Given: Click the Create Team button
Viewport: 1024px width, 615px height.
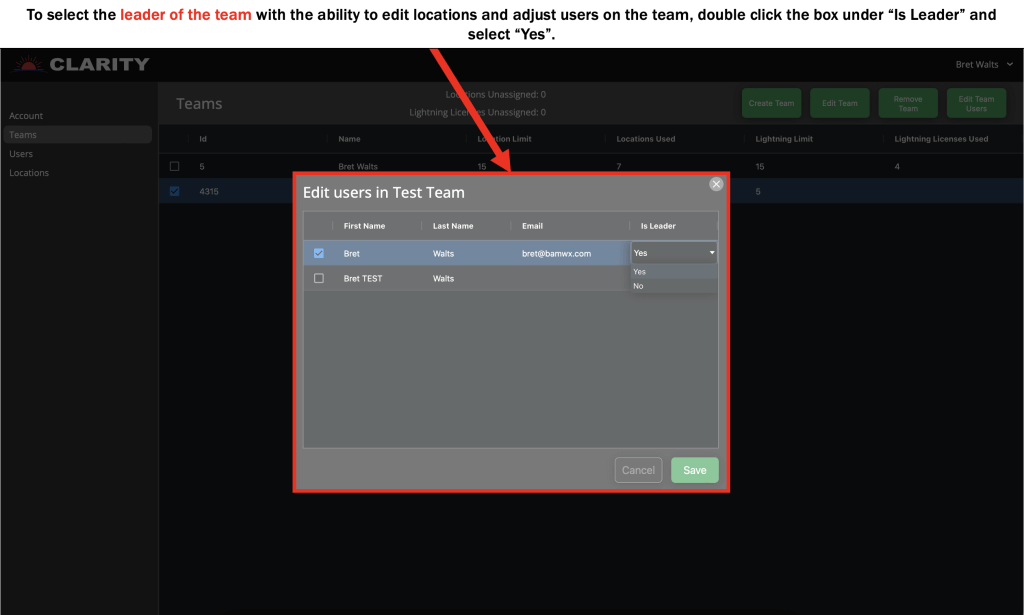Looking at the screenshot, I should click(771, 102).
